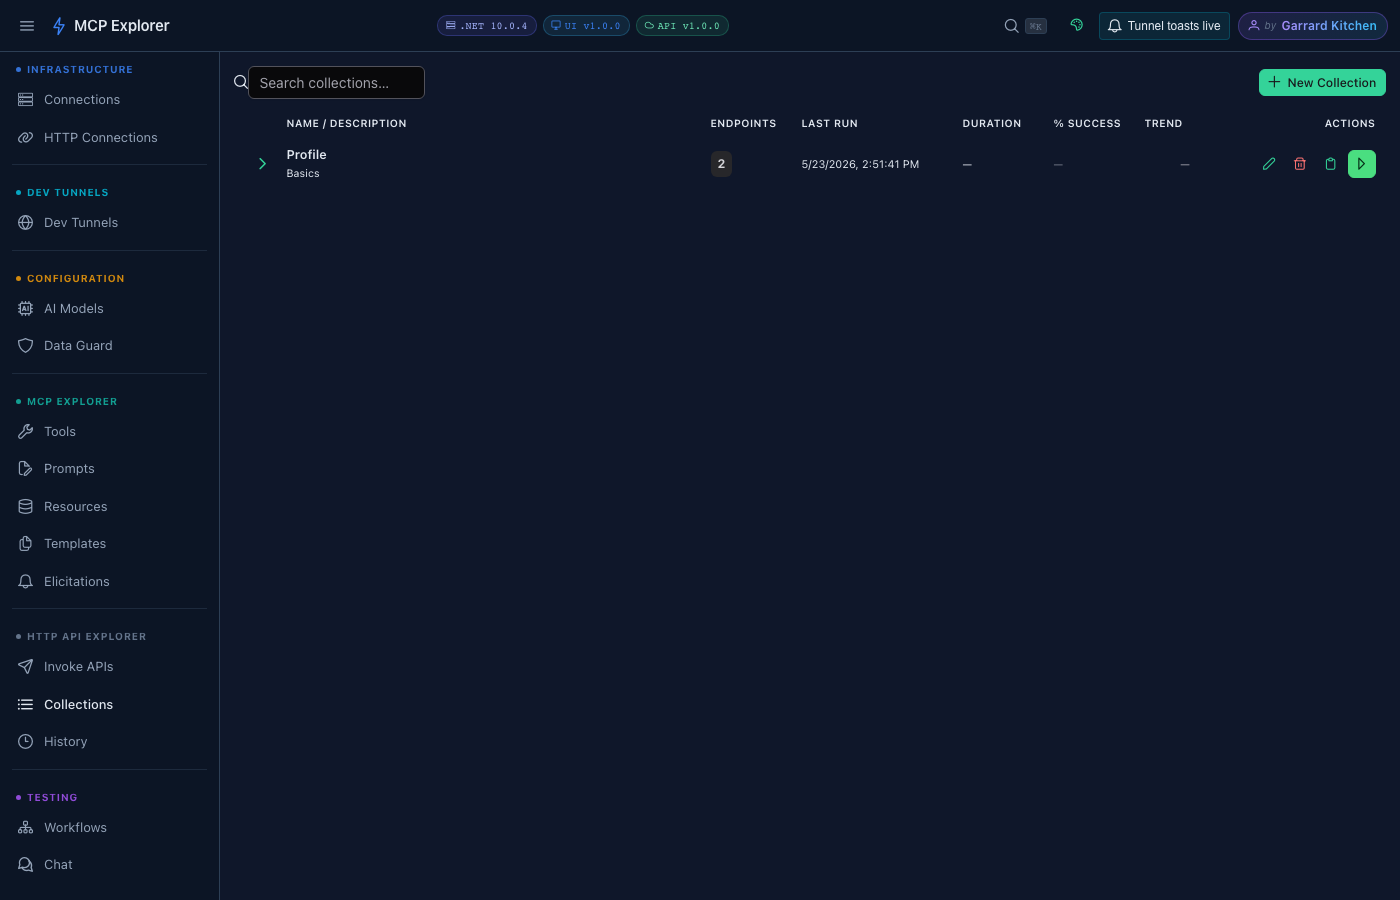
Task: Open Elicitations page
Action: pos(110,582)
